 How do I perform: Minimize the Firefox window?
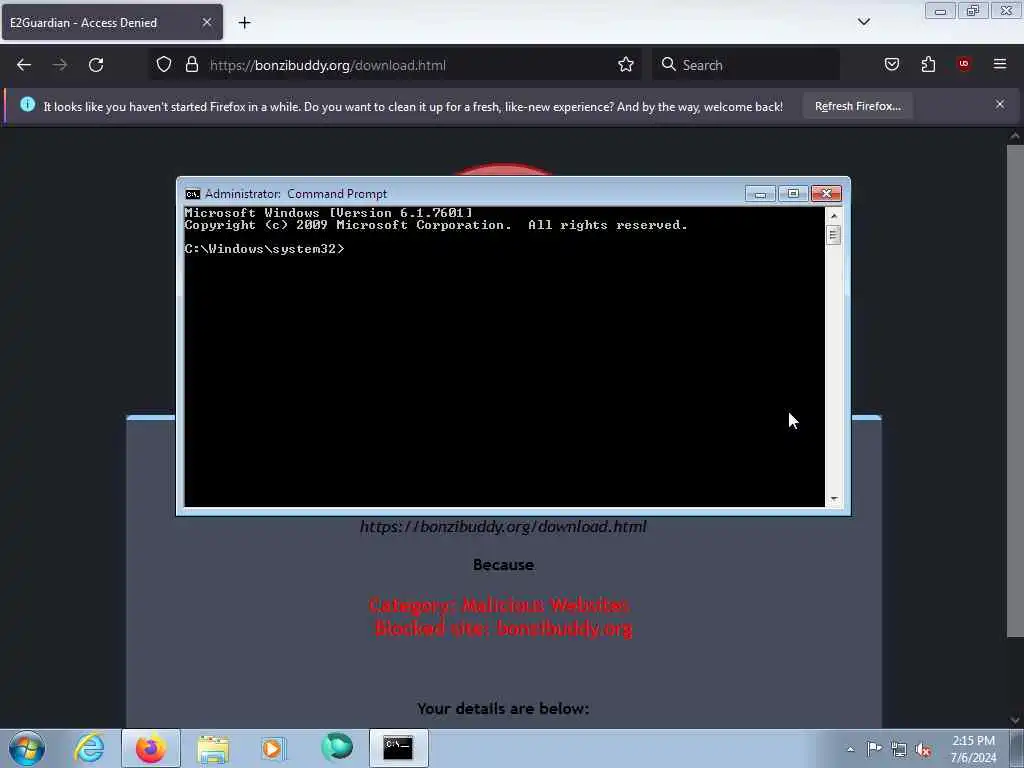pyautogui.click(x=940, y=11)
